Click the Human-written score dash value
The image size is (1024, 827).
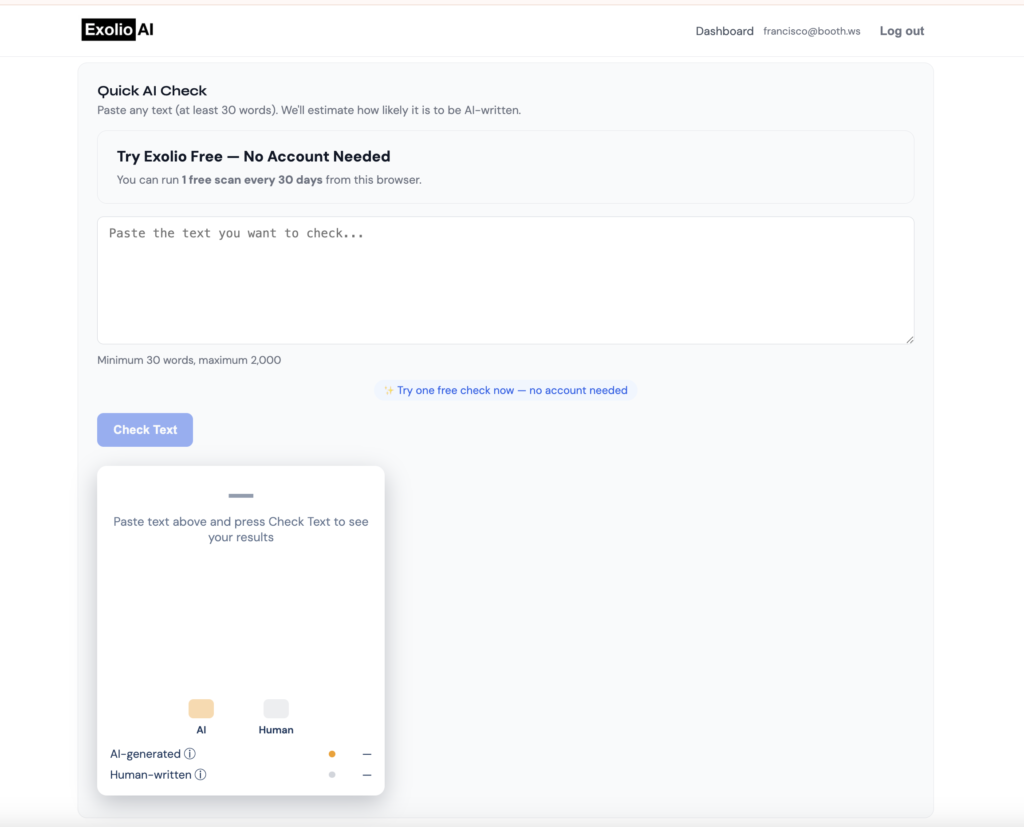[367, 775]
